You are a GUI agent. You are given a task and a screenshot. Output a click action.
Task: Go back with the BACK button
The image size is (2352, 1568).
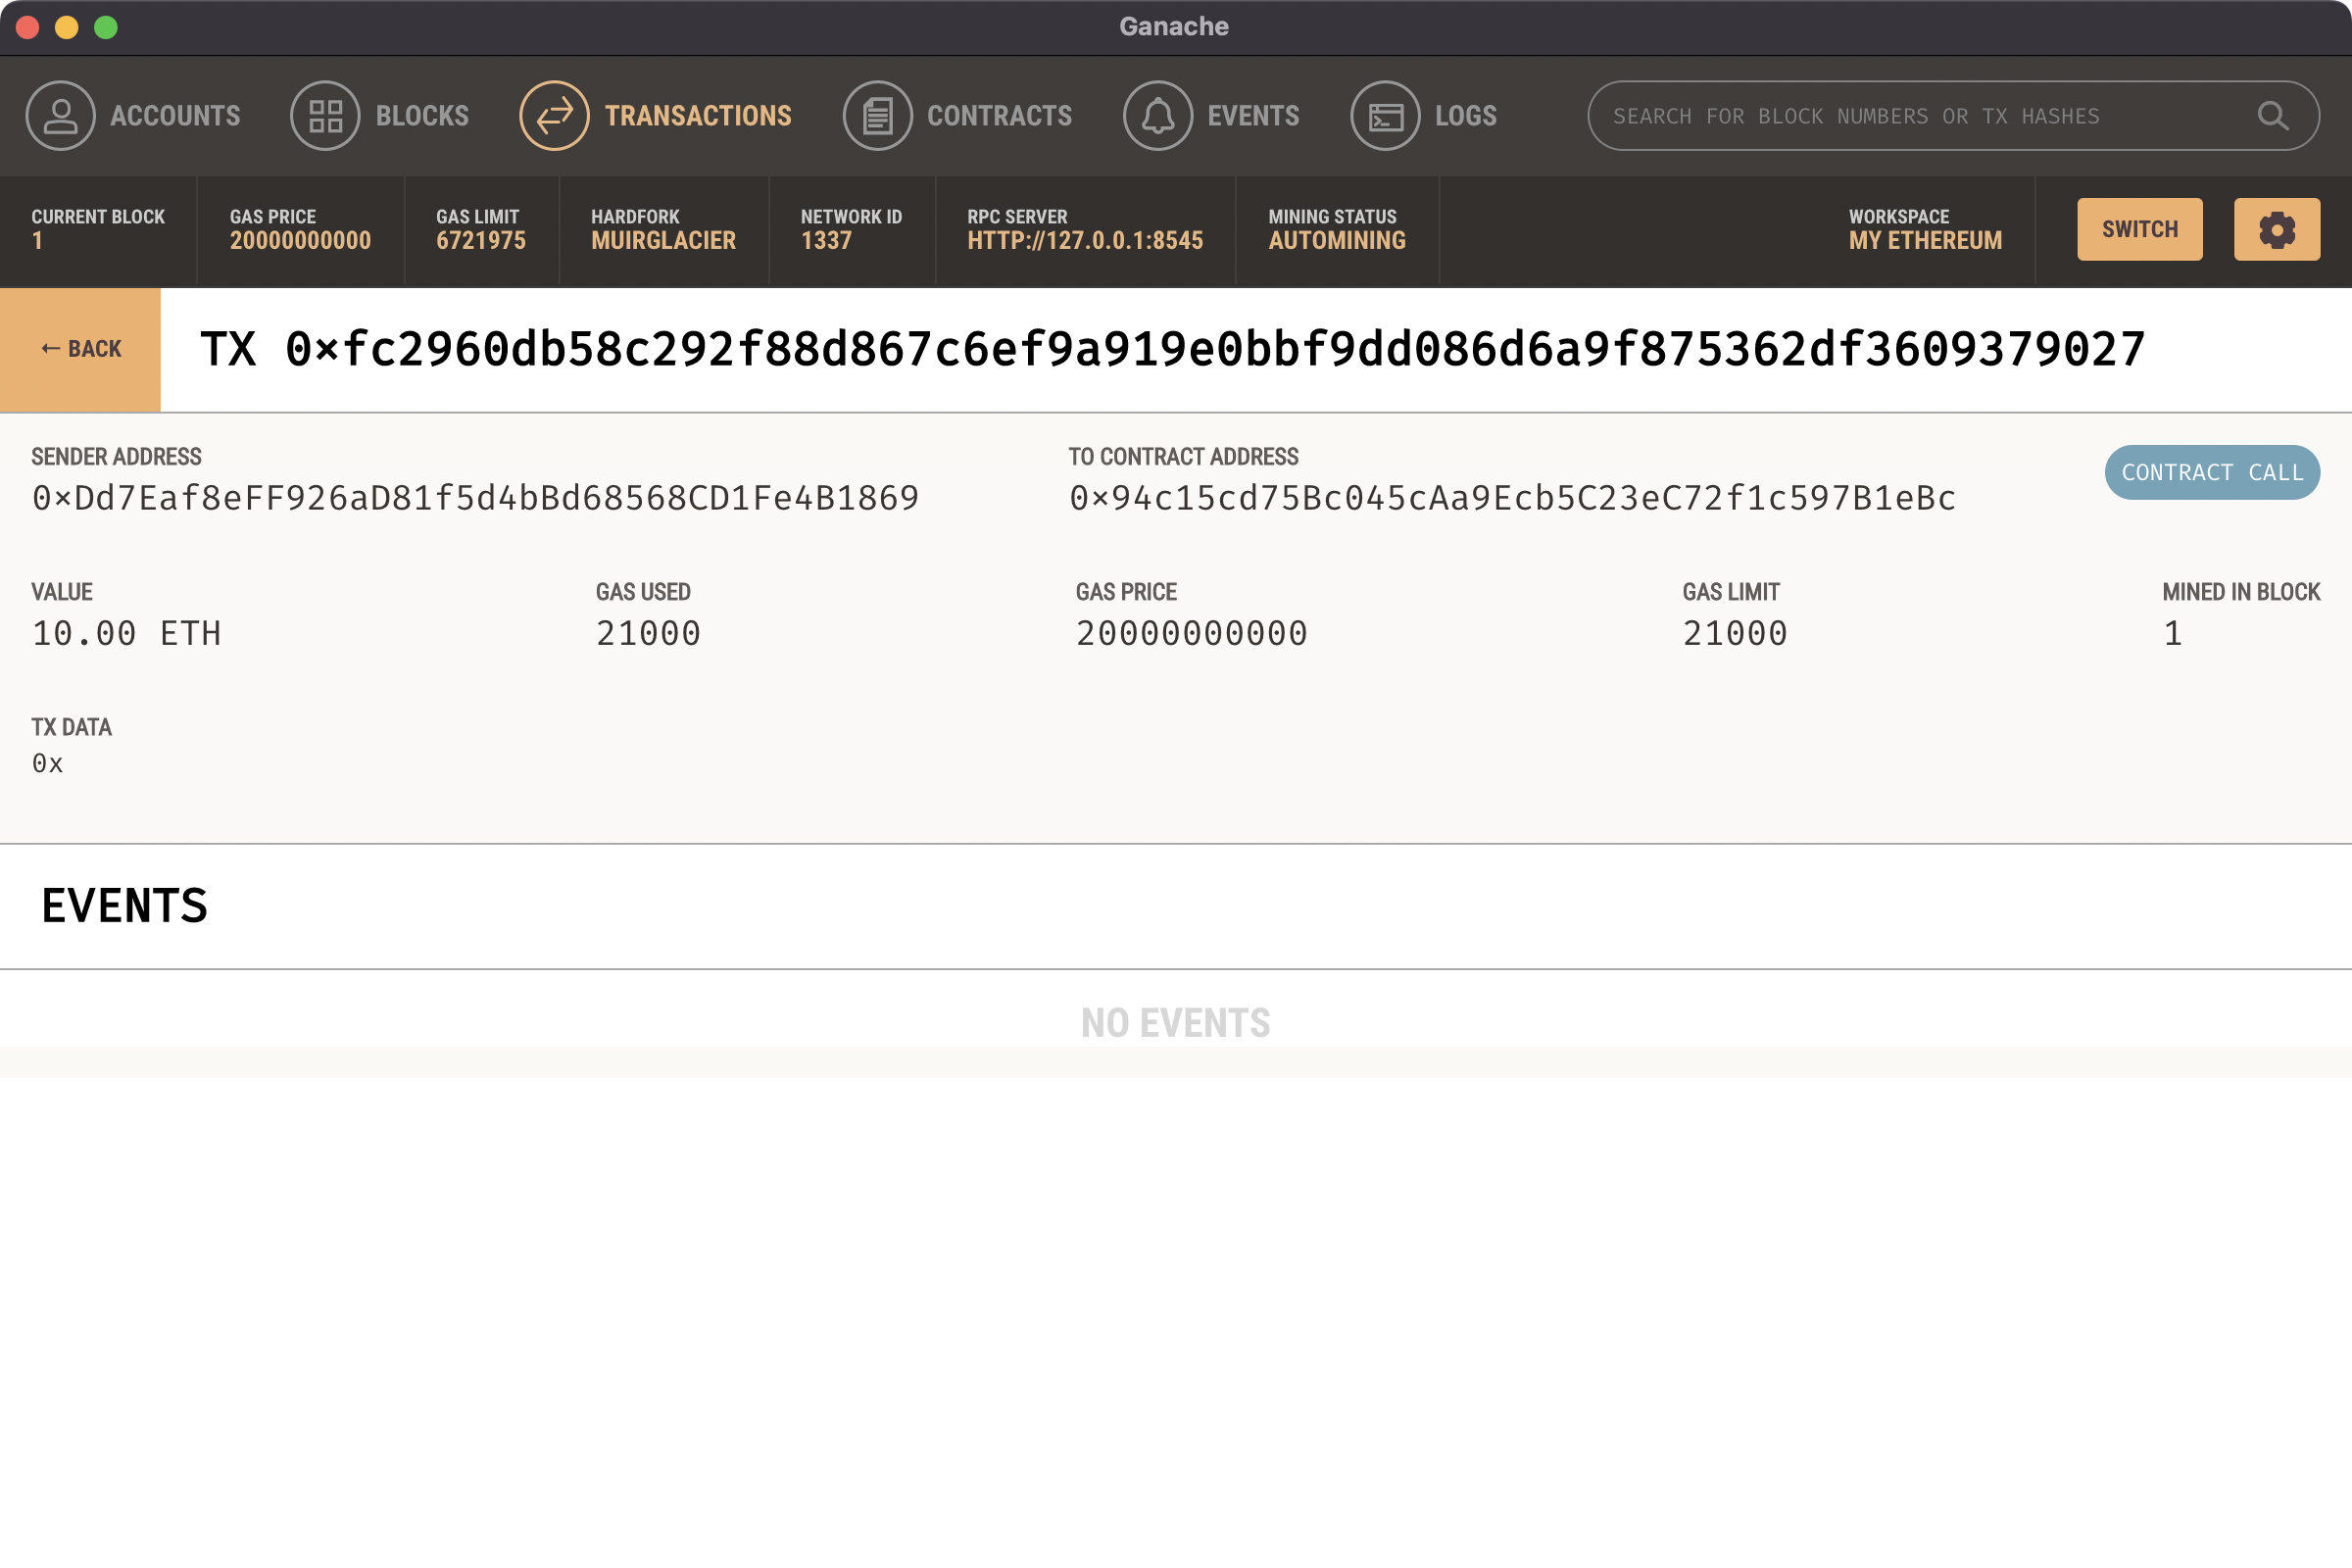pyautogui.click(x=80, y=350)
